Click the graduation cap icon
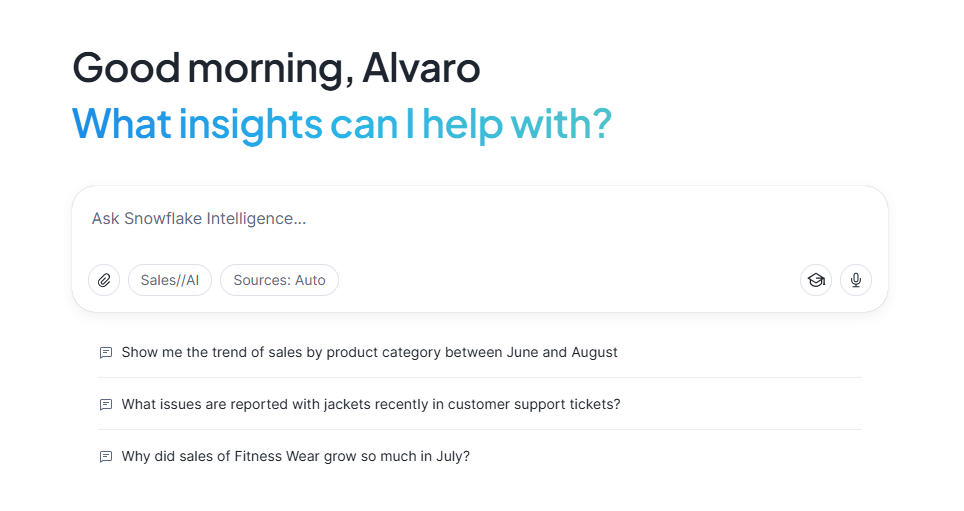 (x=816, y=280)
